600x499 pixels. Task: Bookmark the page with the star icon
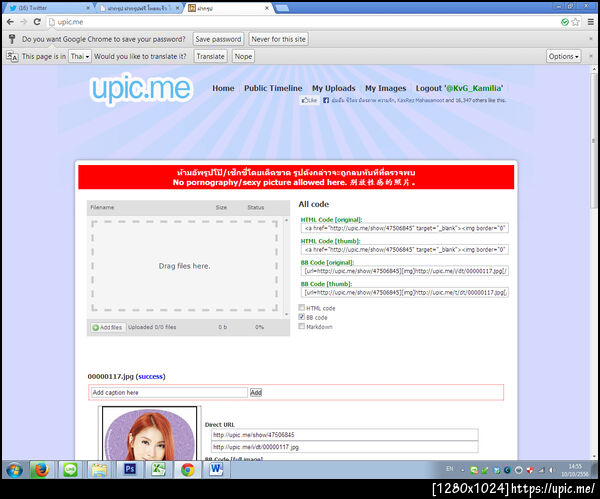pyautogui.click(x=576, y=22)
